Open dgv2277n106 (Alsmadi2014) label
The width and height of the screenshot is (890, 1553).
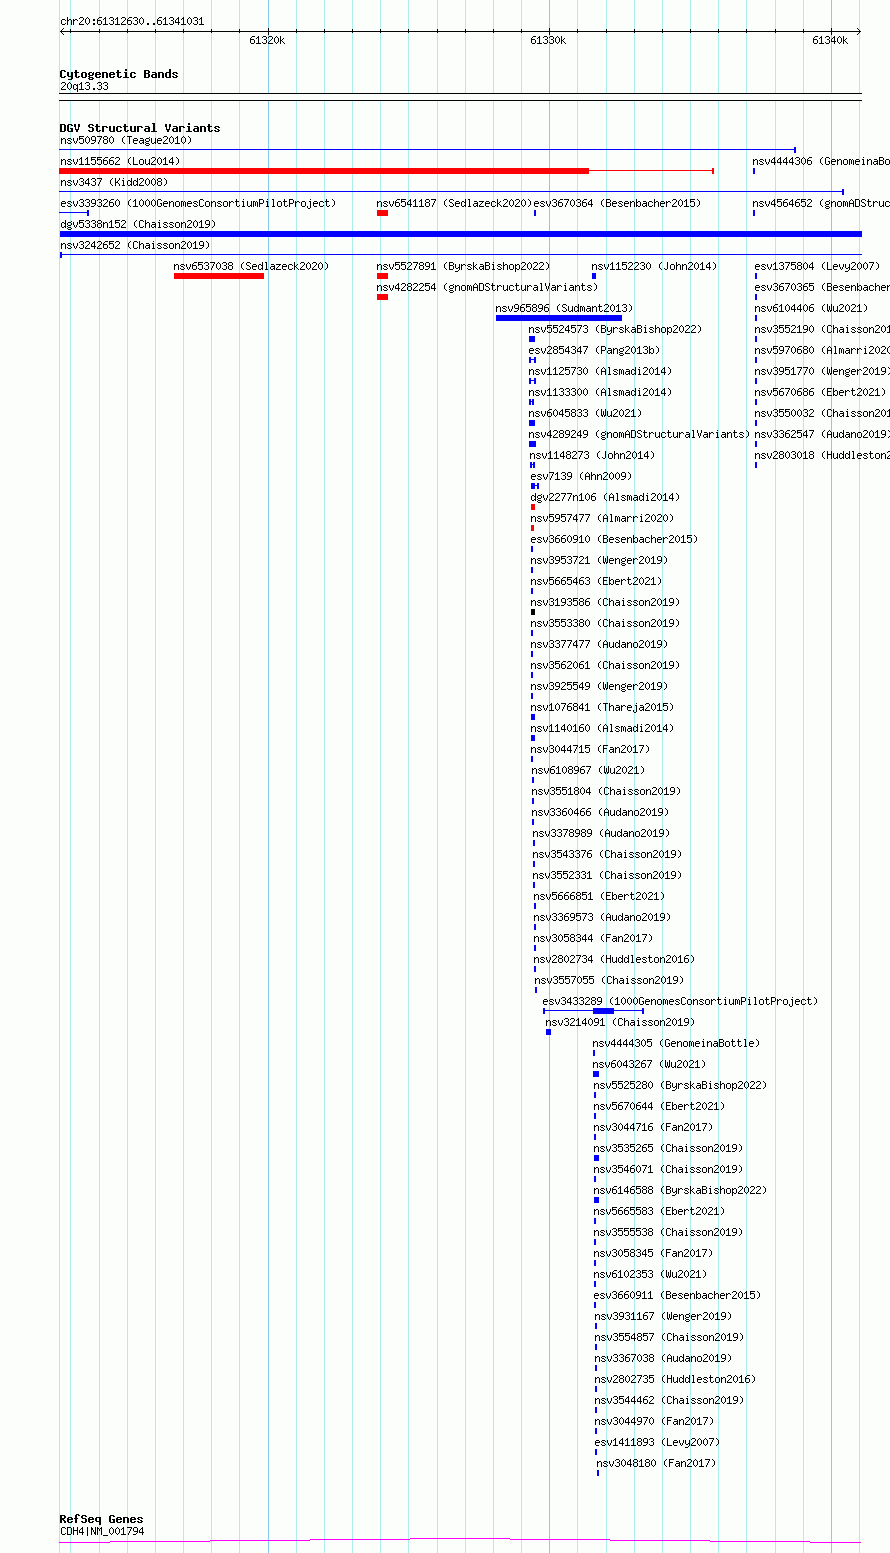[605, 497]
